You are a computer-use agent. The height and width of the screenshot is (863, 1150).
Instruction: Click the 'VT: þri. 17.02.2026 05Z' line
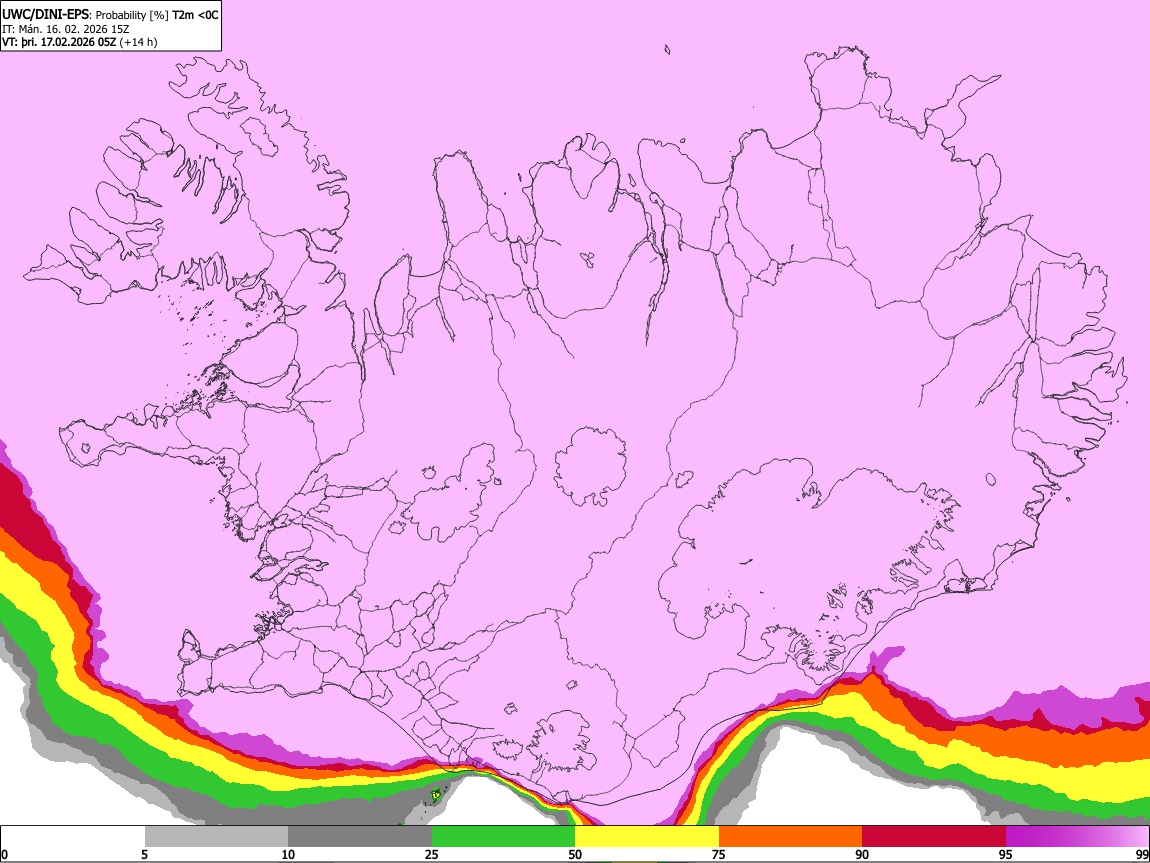(x=59, y=42)
